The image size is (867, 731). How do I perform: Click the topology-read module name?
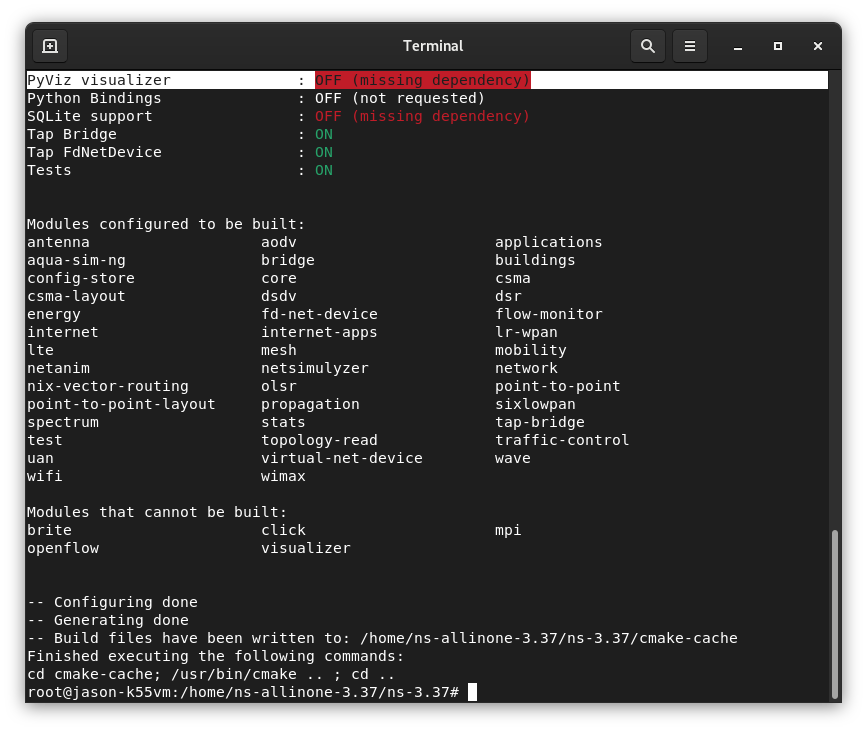pyautogui.click(x=319, y=440)
